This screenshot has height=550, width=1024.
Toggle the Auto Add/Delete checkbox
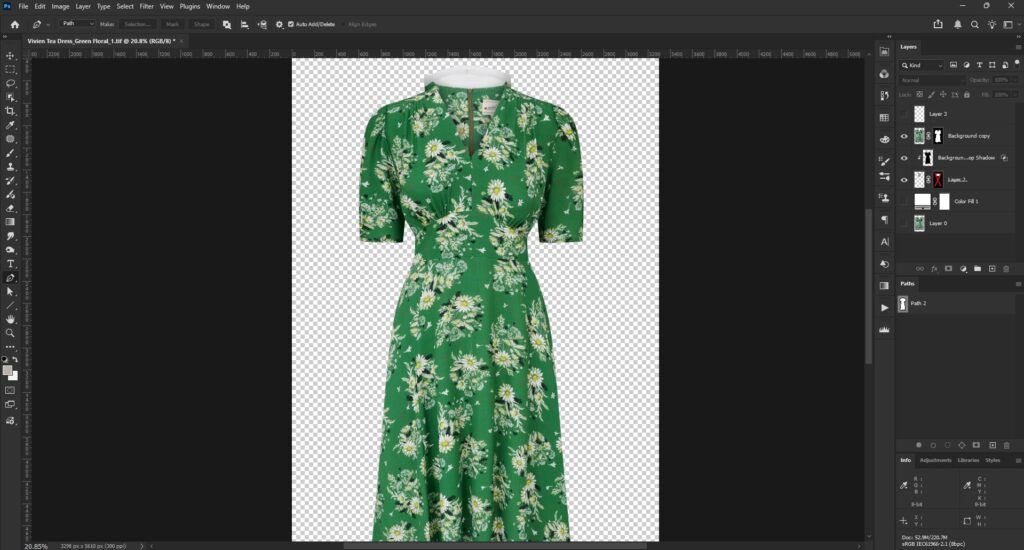coord(291,24)
